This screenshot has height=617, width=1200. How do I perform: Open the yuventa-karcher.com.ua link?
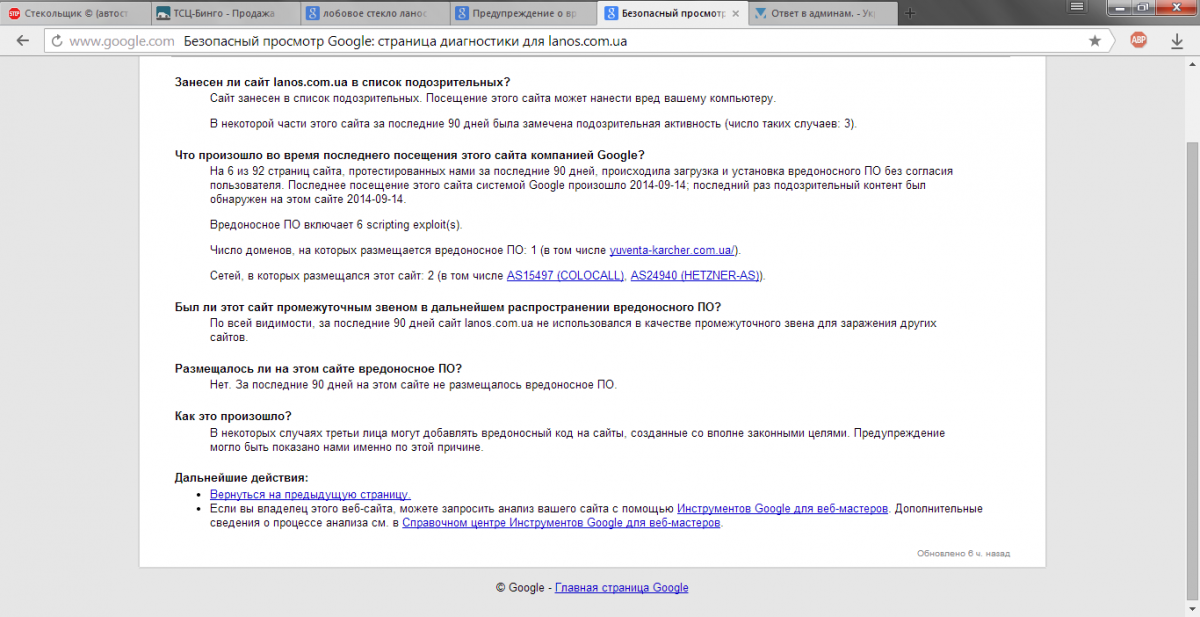tap(673, 250)
